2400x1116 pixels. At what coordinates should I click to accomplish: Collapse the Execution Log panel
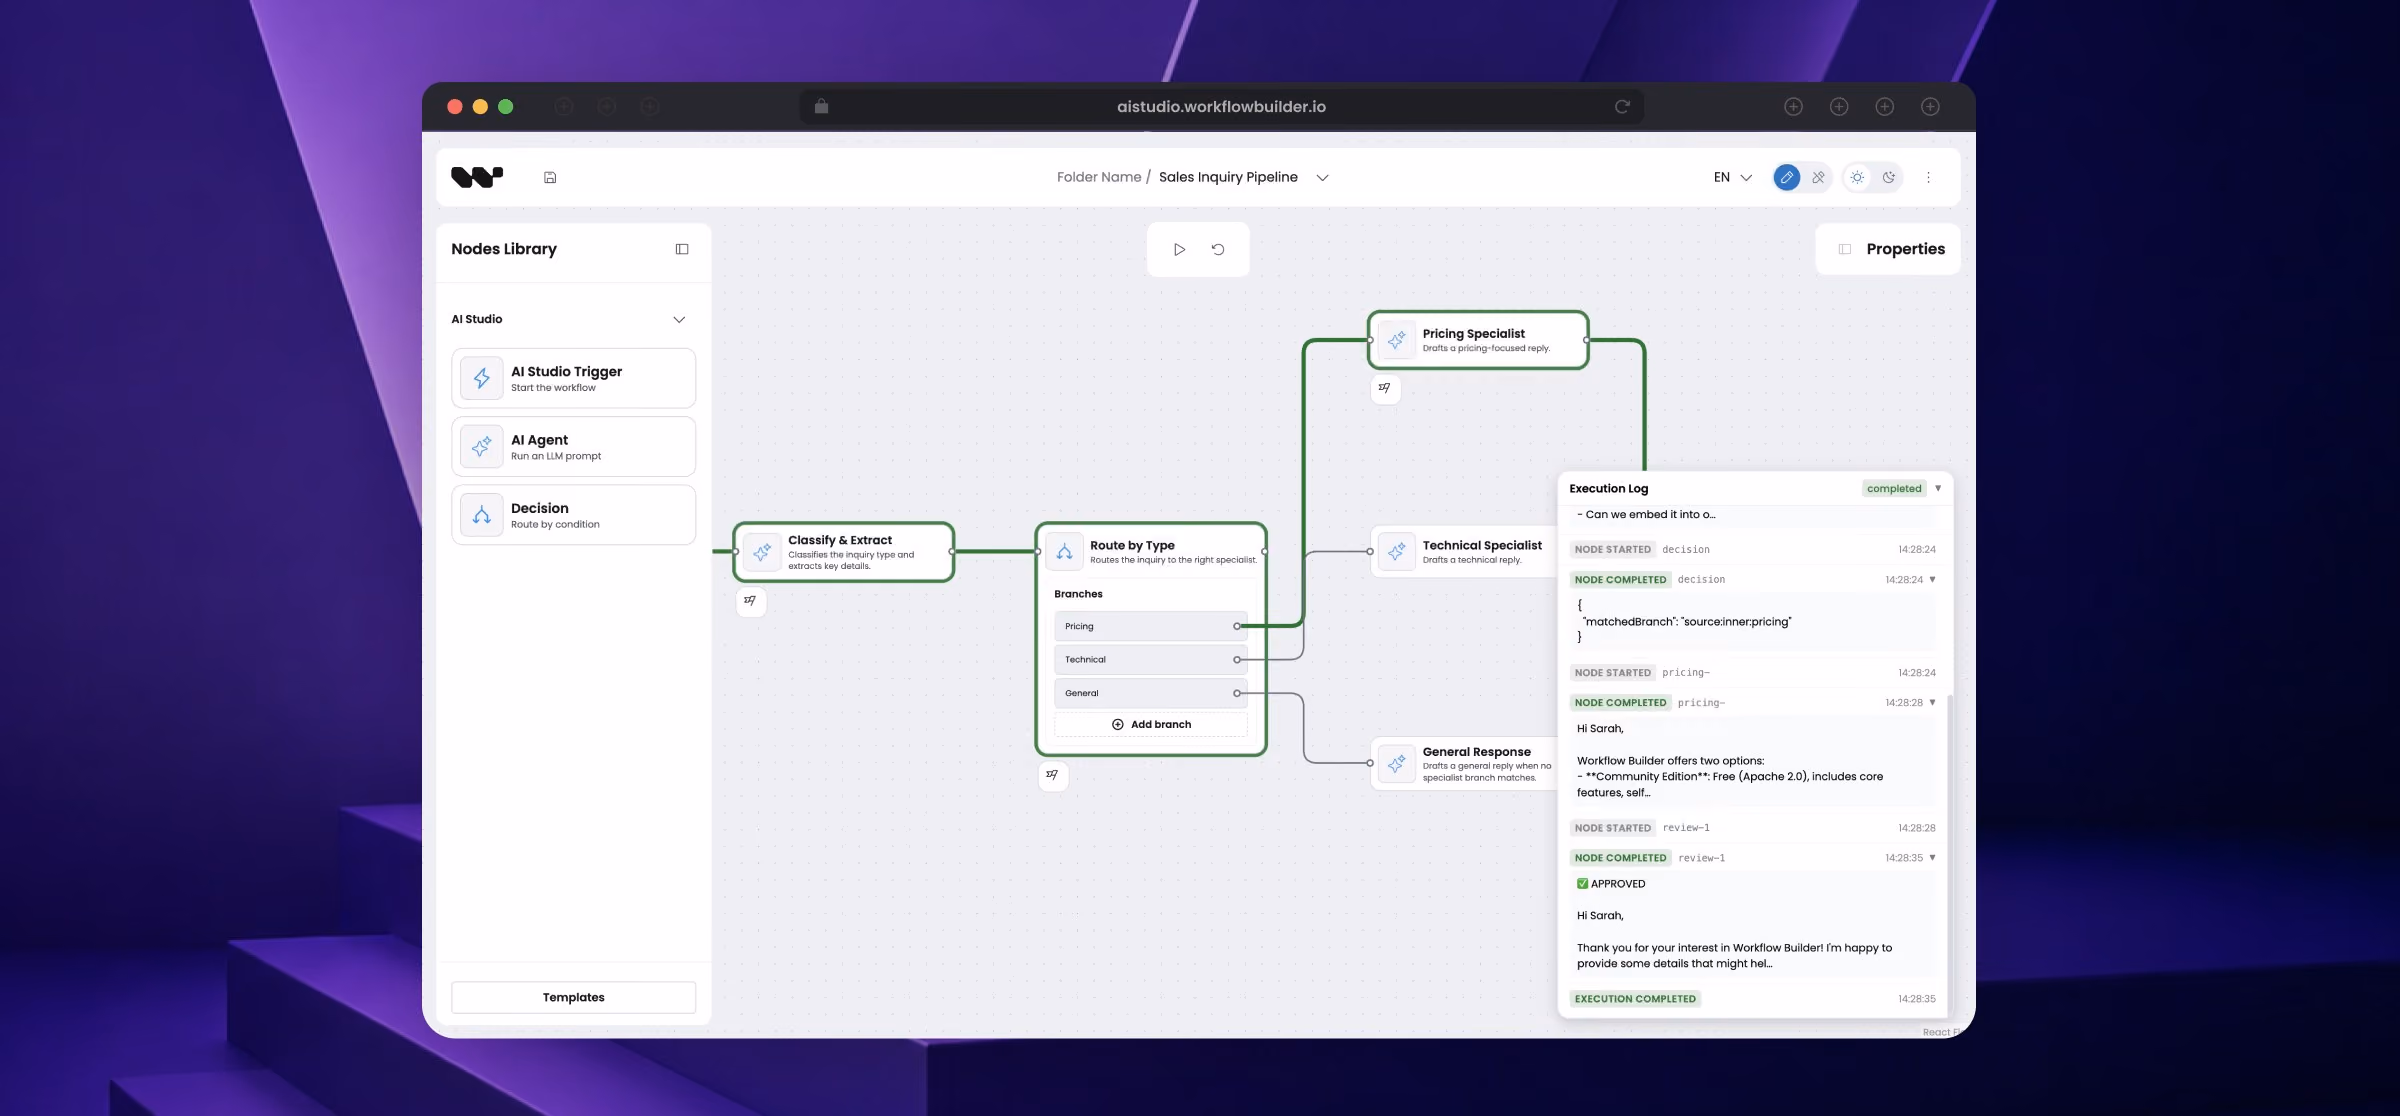click(1938, 488)
